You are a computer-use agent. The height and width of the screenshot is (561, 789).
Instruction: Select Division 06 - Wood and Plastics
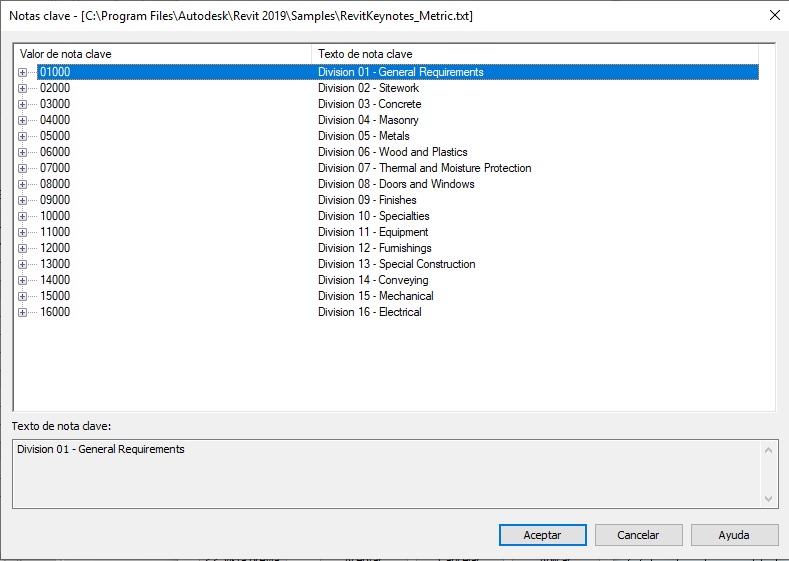click(x=392, y=152)
